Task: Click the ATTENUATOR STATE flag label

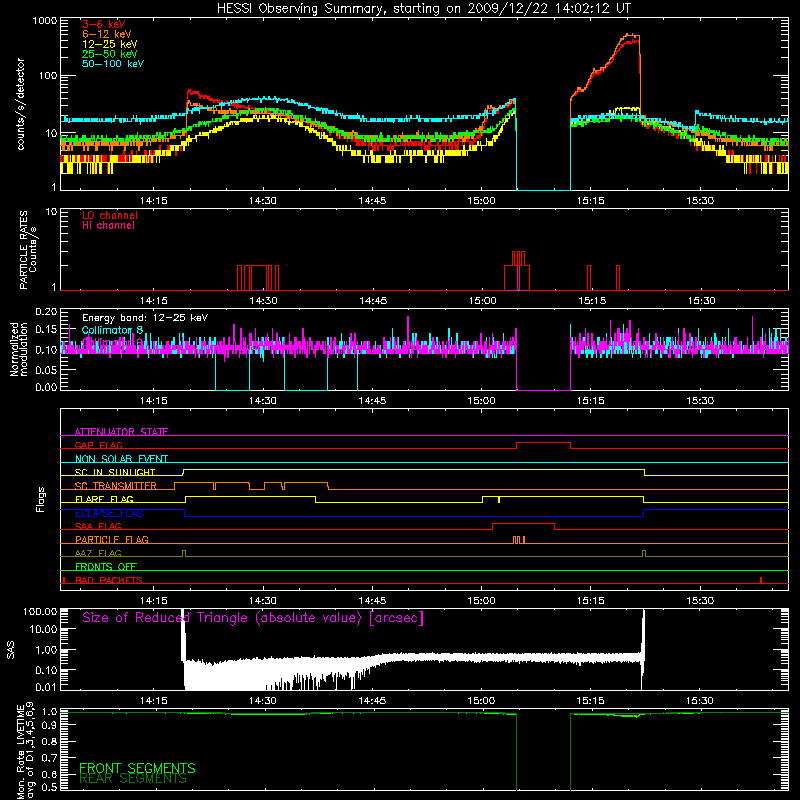Action: pyautogui.click(x=121, y=432)
